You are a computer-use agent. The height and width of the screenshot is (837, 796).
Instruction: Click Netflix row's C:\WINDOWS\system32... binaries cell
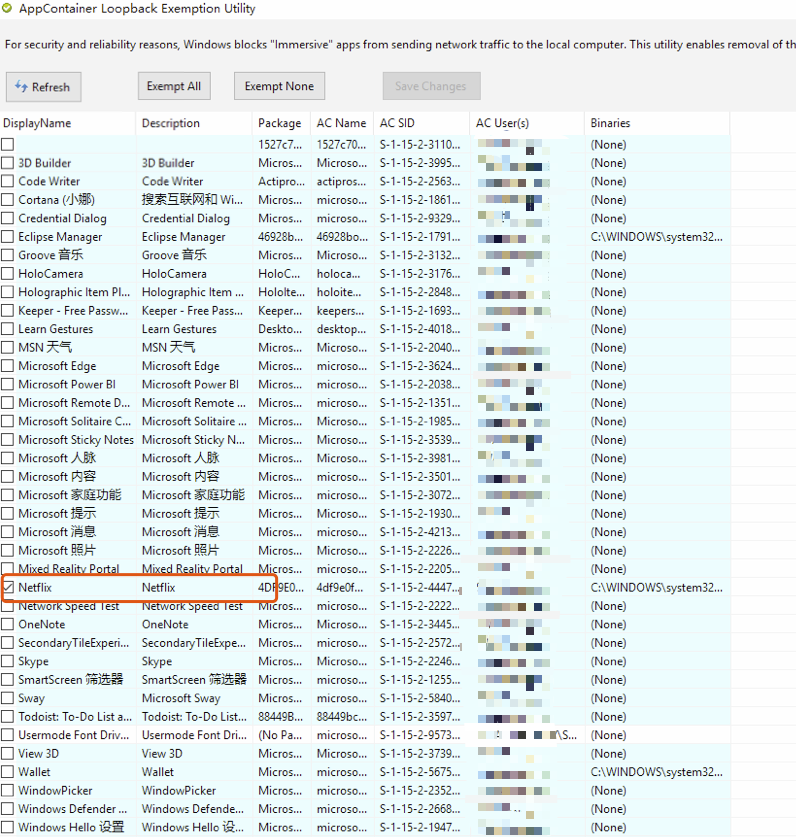[x=657, y=587]
